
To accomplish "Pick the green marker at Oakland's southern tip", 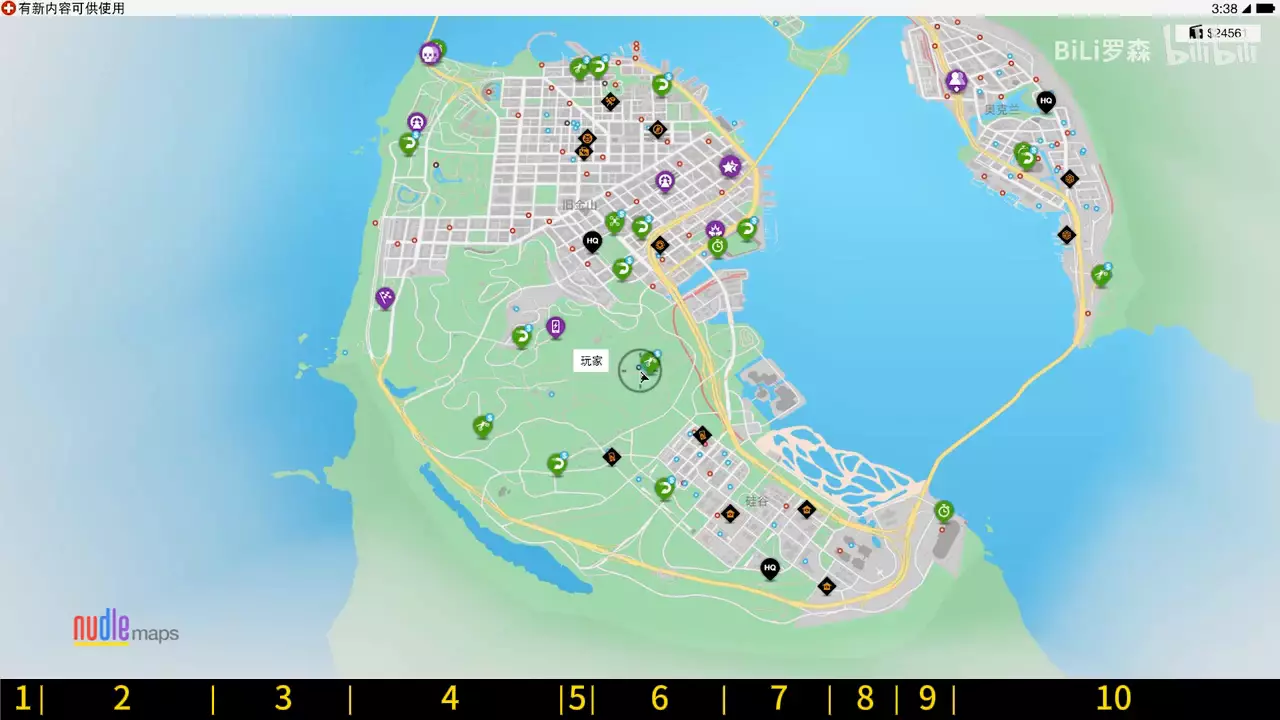I will pos(1101,275).
